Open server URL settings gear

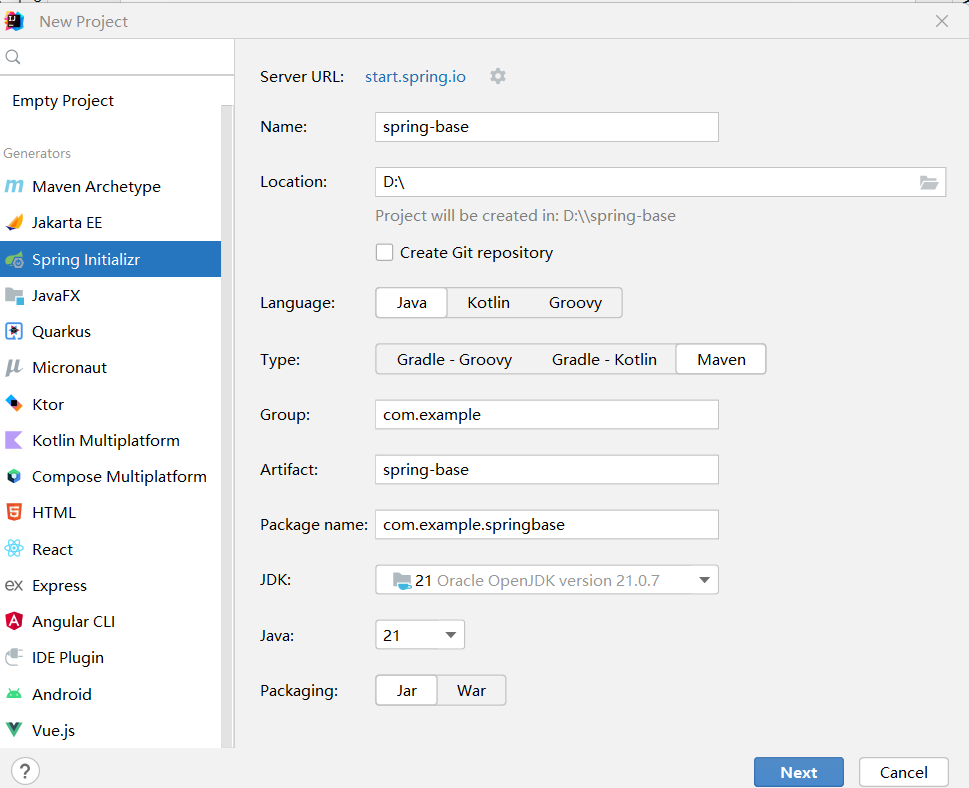pos(497,76)
